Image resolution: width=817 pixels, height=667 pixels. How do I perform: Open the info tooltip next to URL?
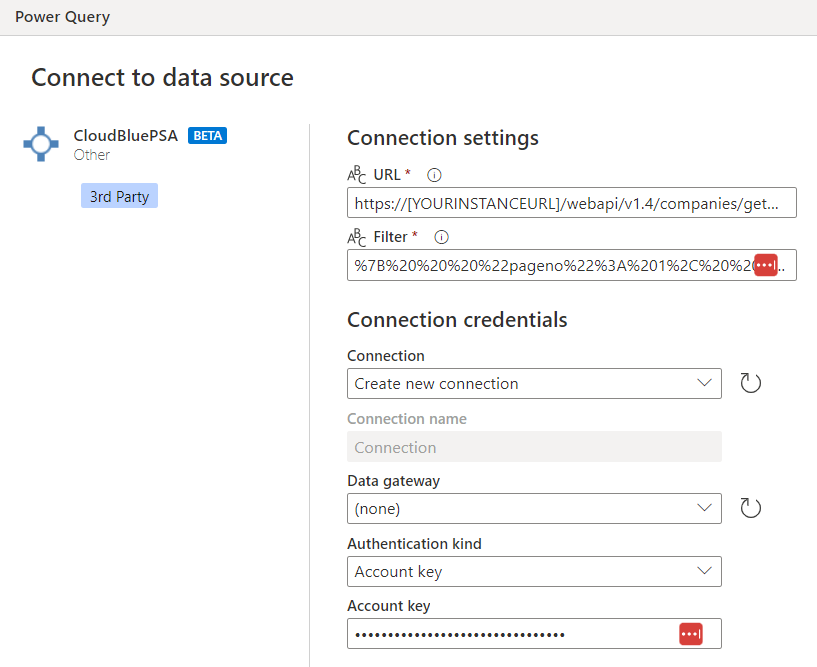[x=434, y=174]
